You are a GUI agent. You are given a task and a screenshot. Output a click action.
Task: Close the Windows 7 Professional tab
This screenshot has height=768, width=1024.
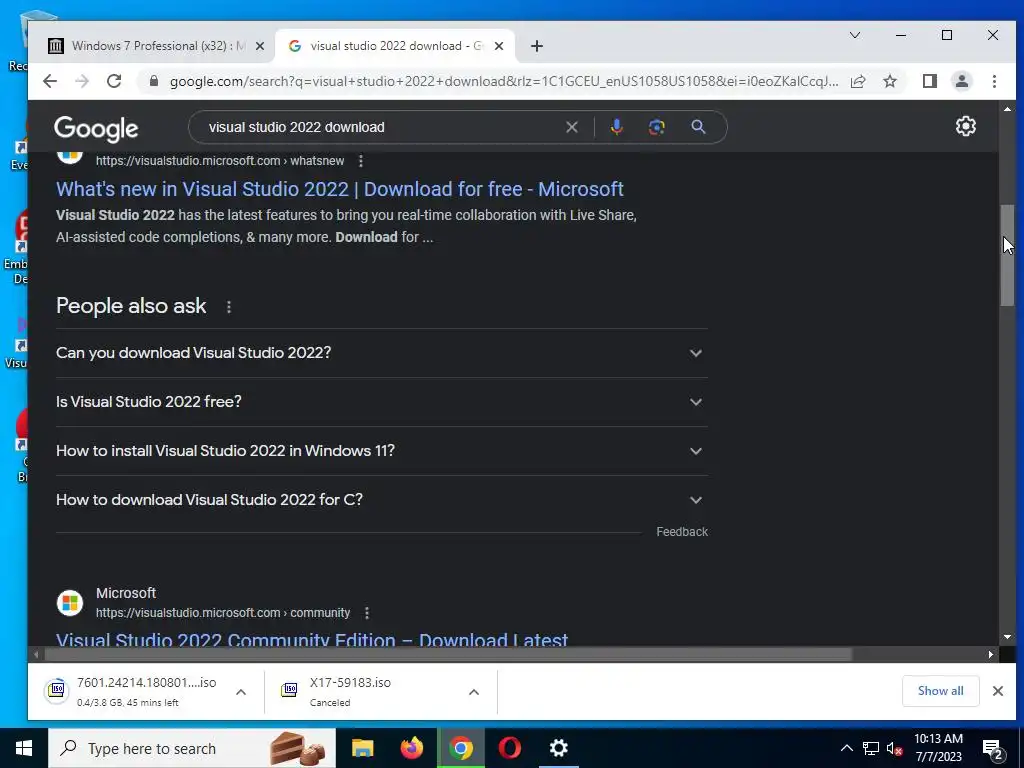pos(259,46)
